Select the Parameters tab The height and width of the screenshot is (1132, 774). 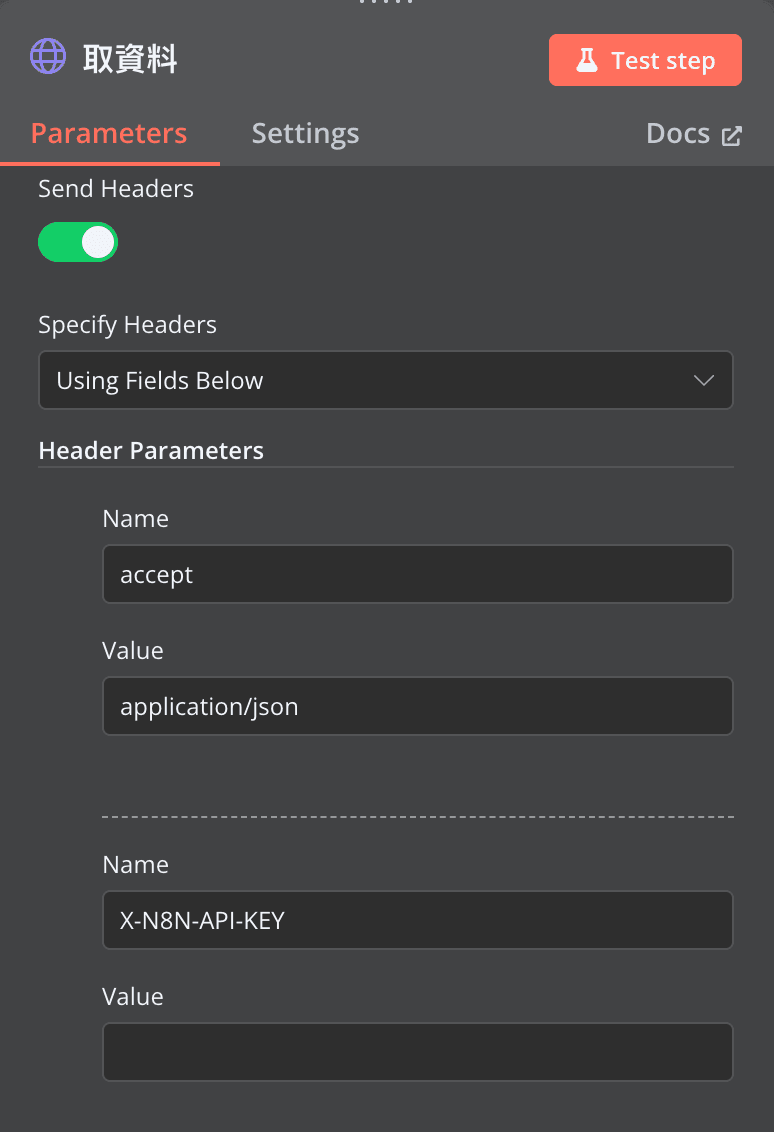109,133
